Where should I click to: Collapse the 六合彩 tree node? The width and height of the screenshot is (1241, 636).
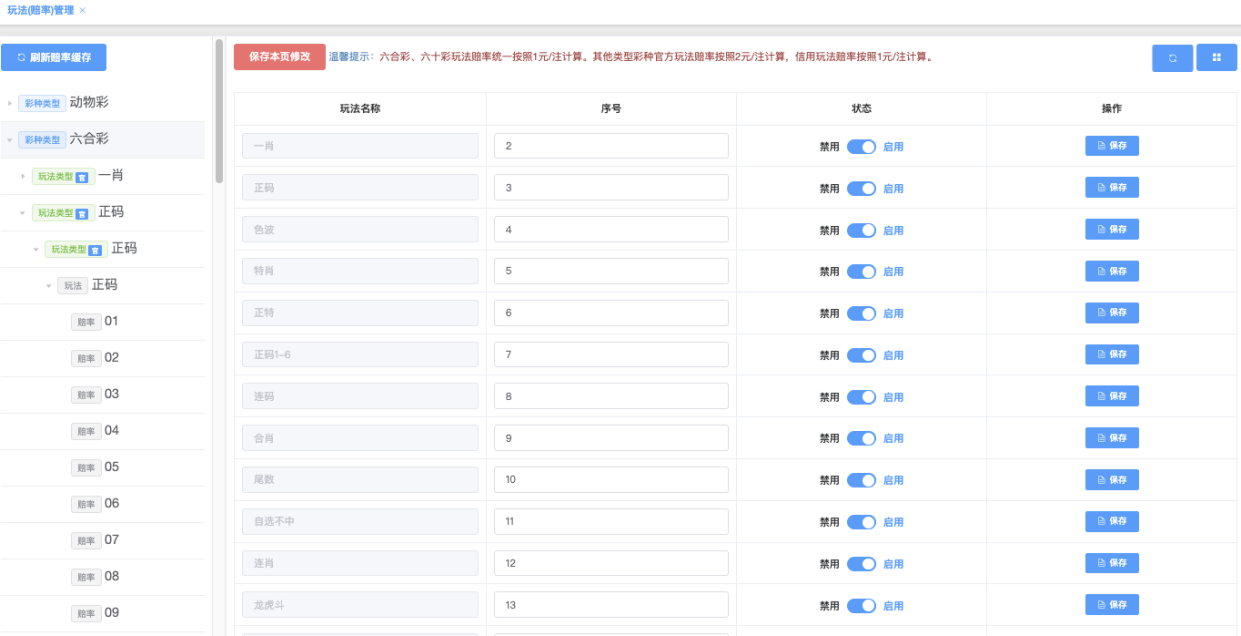tap(10, 140)
